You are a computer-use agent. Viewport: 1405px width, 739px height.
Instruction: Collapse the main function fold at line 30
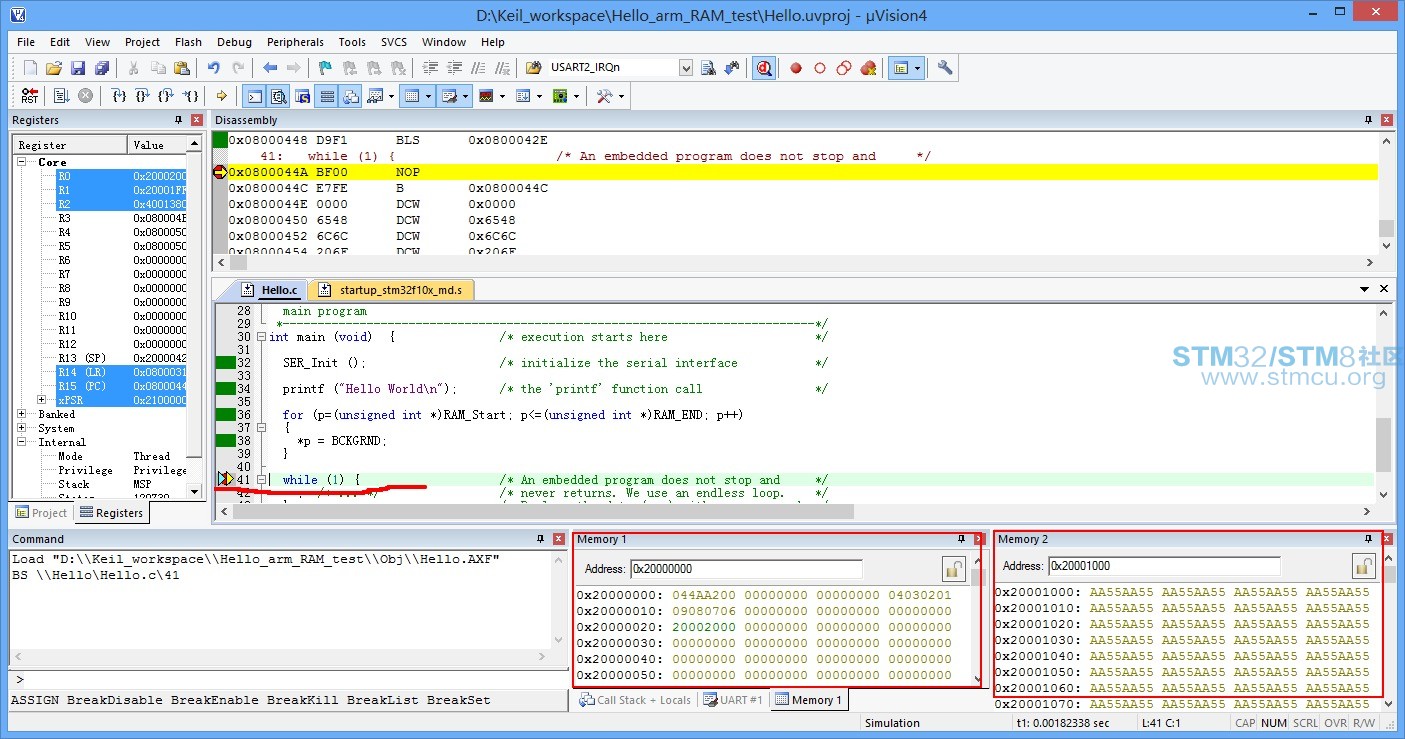[x=261, y=337]
